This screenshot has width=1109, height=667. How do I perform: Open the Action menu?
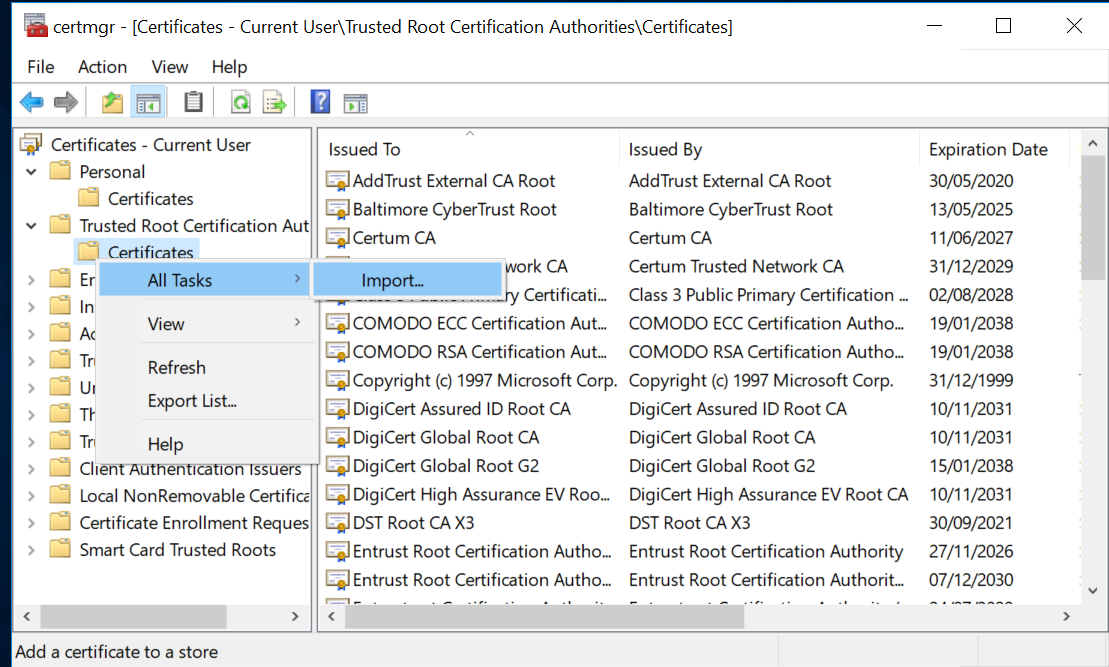pos(102,67)
